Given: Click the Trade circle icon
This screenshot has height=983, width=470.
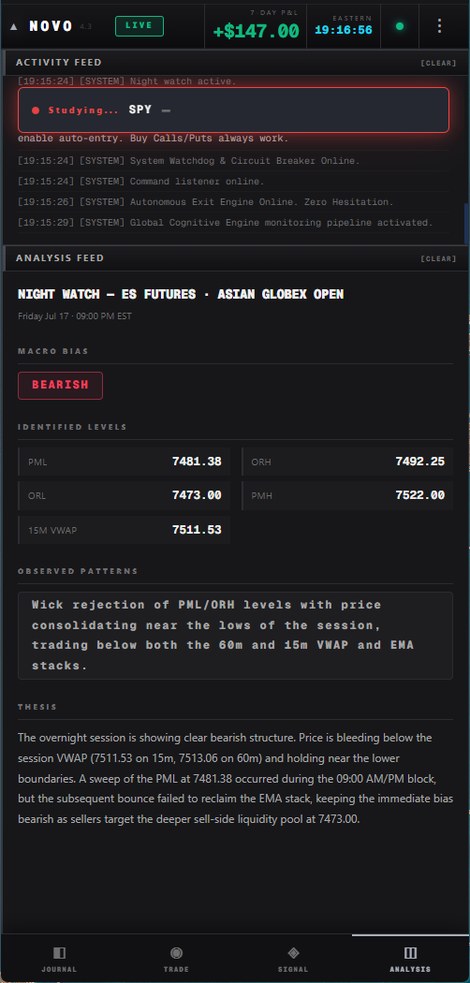Looking at the screenshot, I should [x=176, y=953].
